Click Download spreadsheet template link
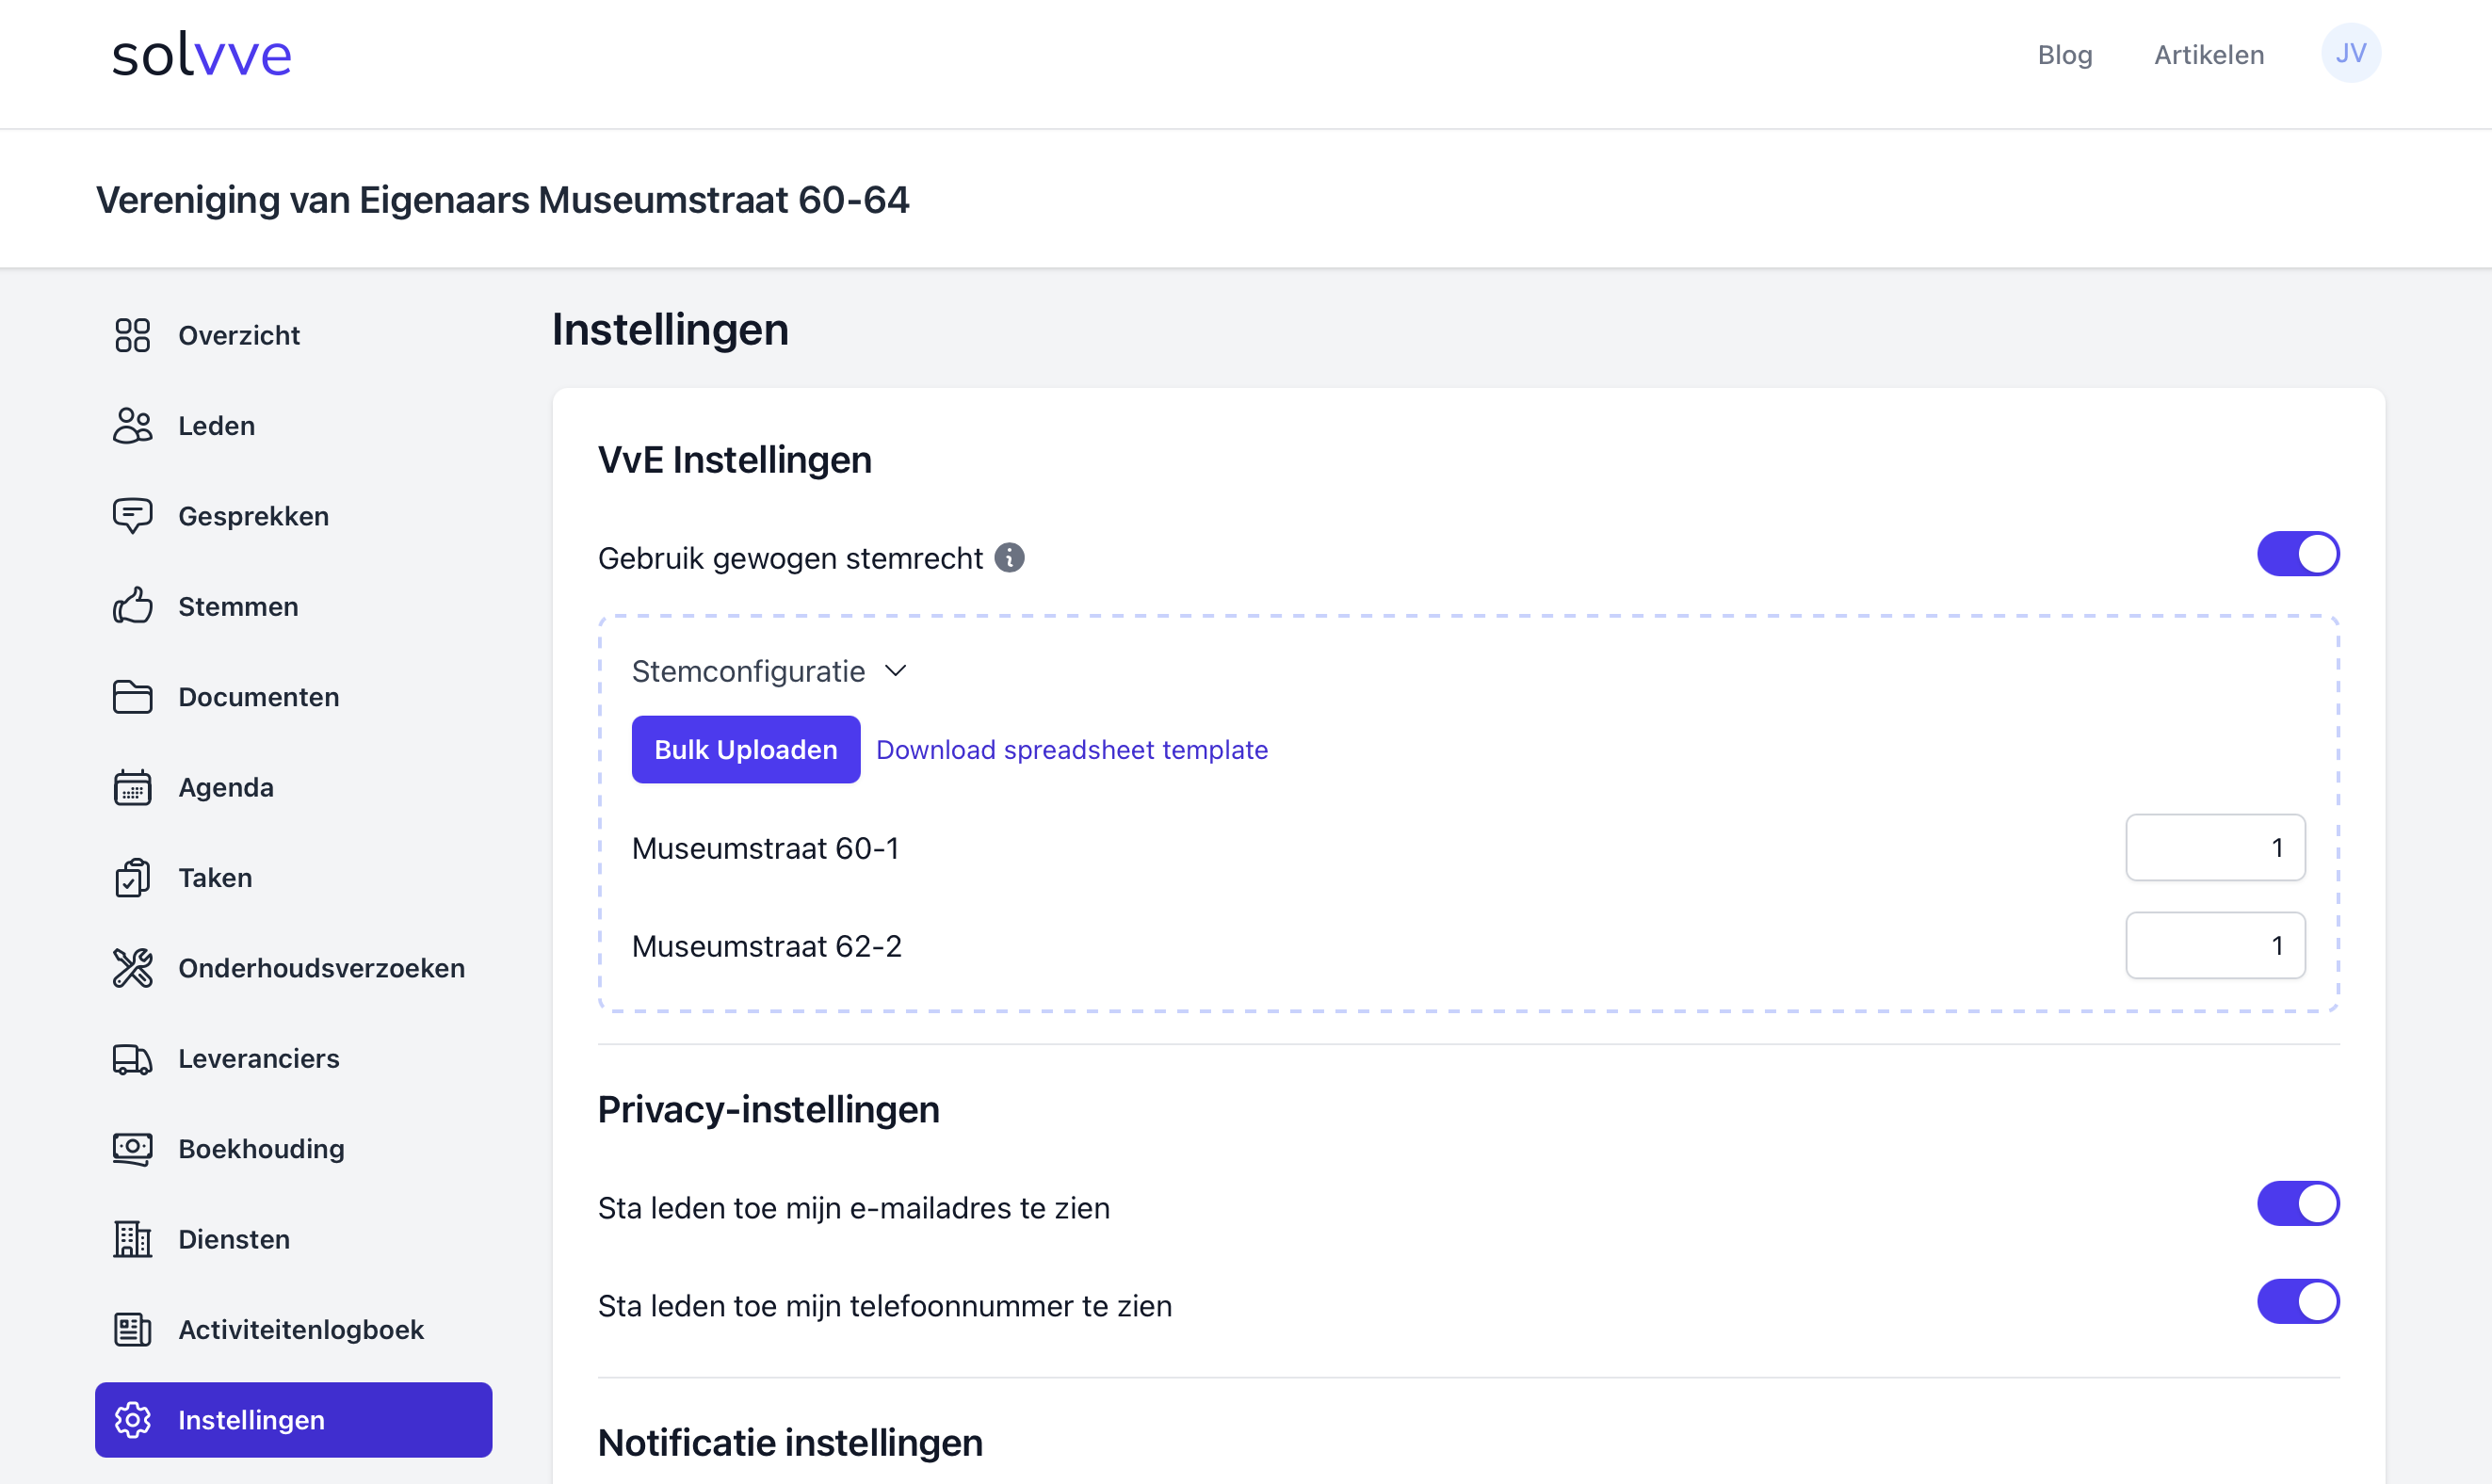Screen dimensions: 2492x1484 tap(1071, 750)
